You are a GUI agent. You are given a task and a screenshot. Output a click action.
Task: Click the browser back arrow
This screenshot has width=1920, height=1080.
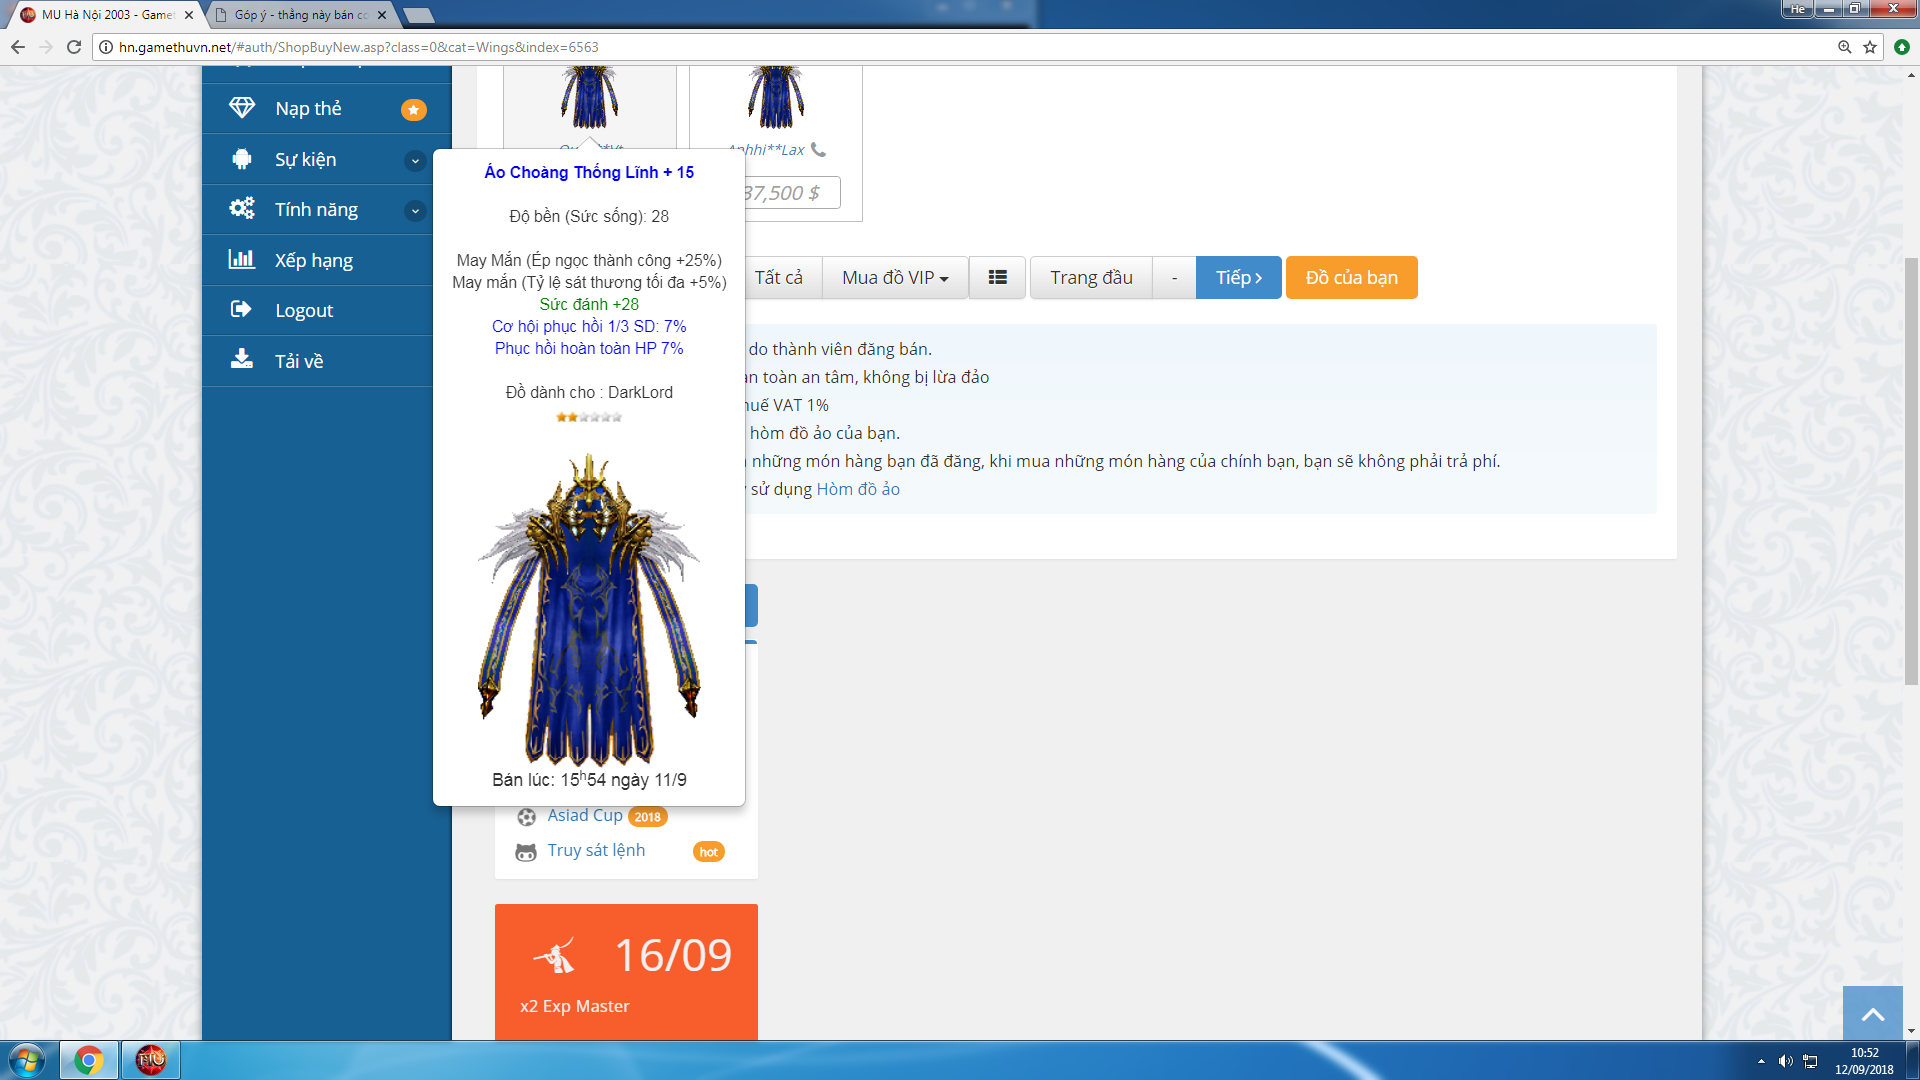coord(18,47)
